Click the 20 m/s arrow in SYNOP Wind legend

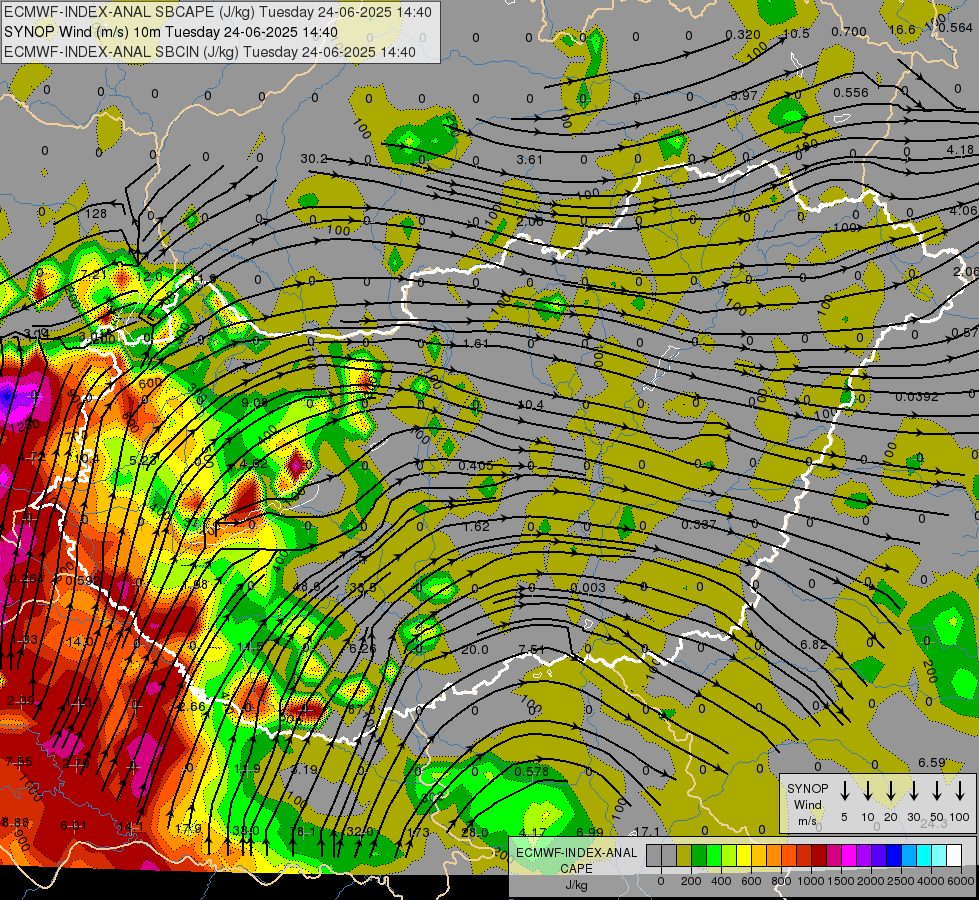891,790
